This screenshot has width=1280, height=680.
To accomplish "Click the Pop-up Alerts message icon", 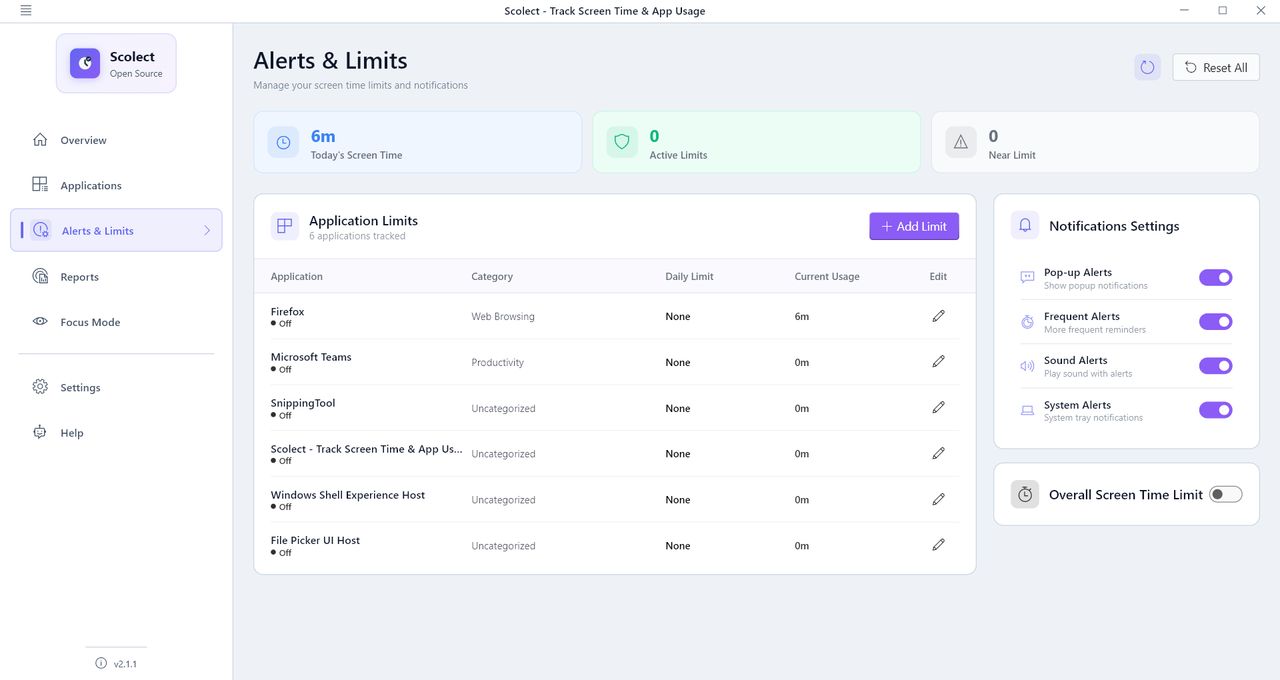I will coord(1027,278).
